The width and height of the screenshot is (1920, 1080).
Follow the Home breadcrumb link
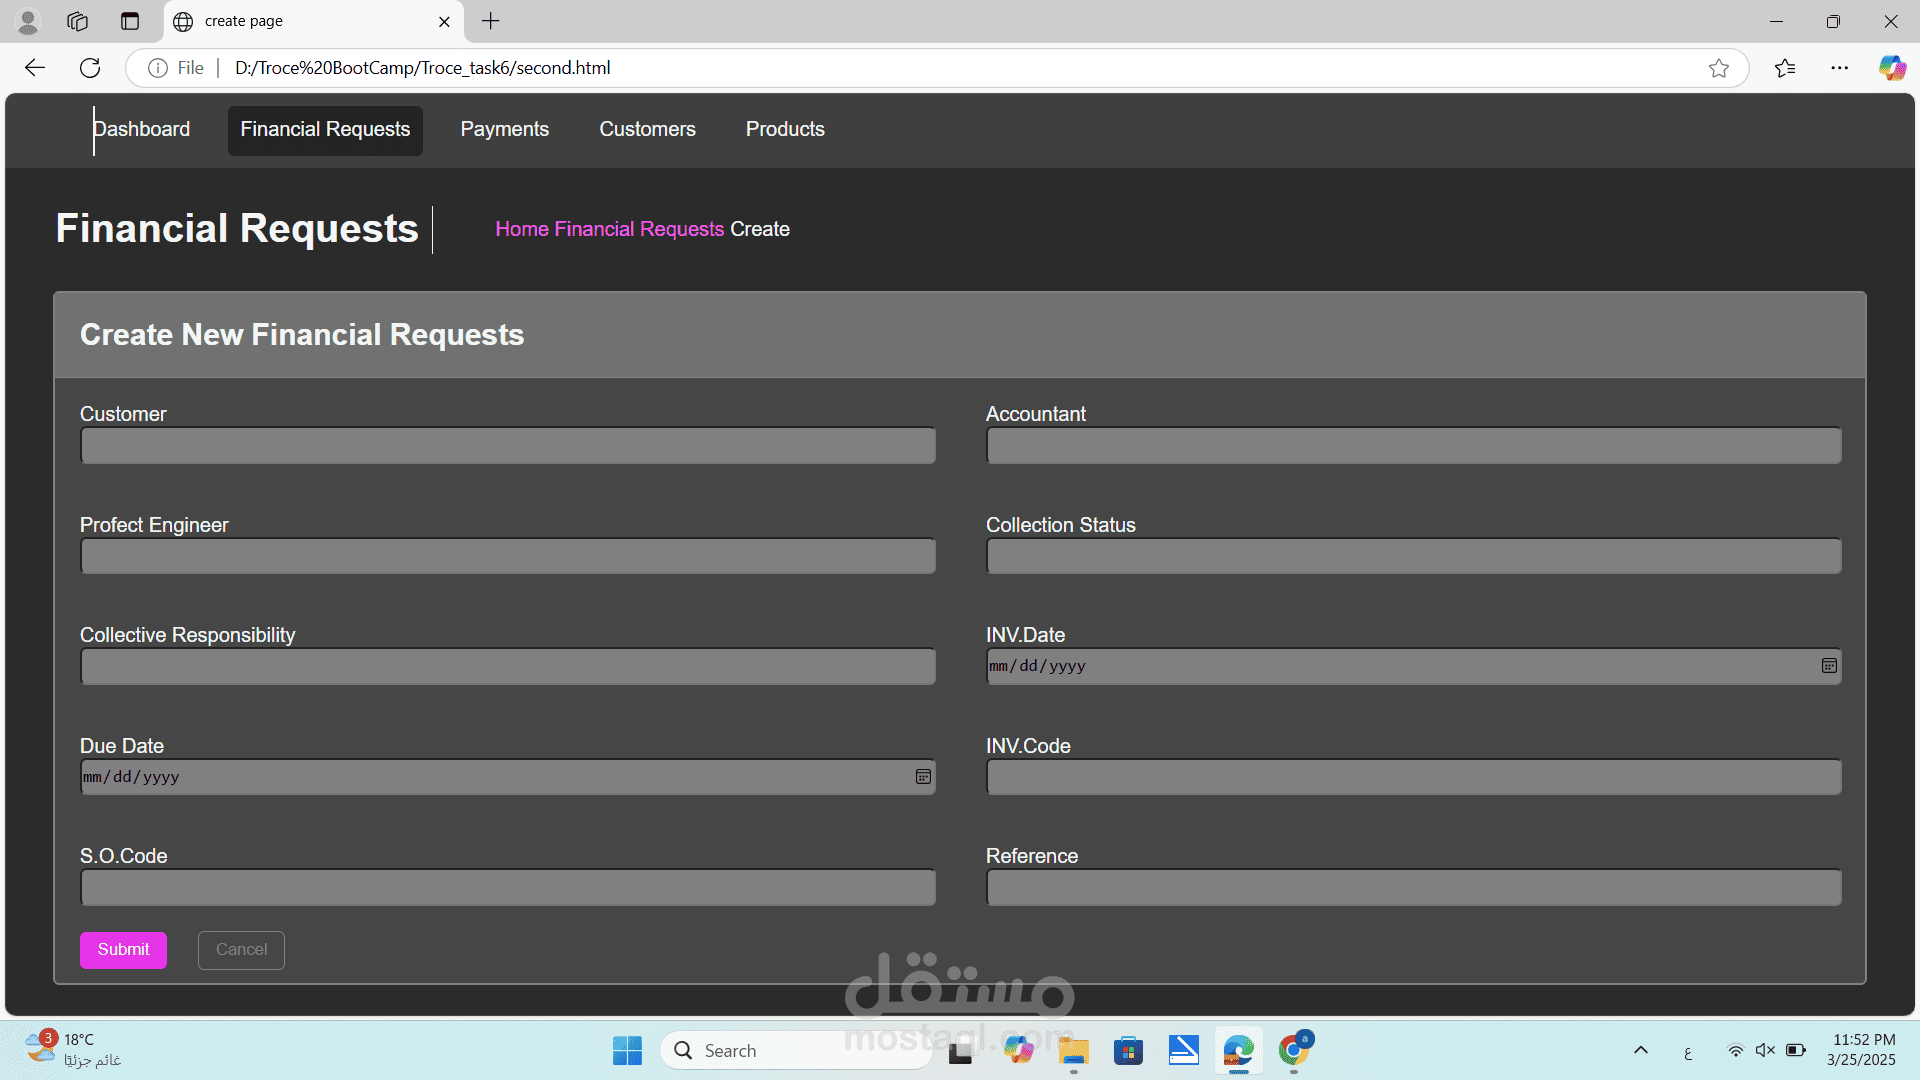(522, 229)
